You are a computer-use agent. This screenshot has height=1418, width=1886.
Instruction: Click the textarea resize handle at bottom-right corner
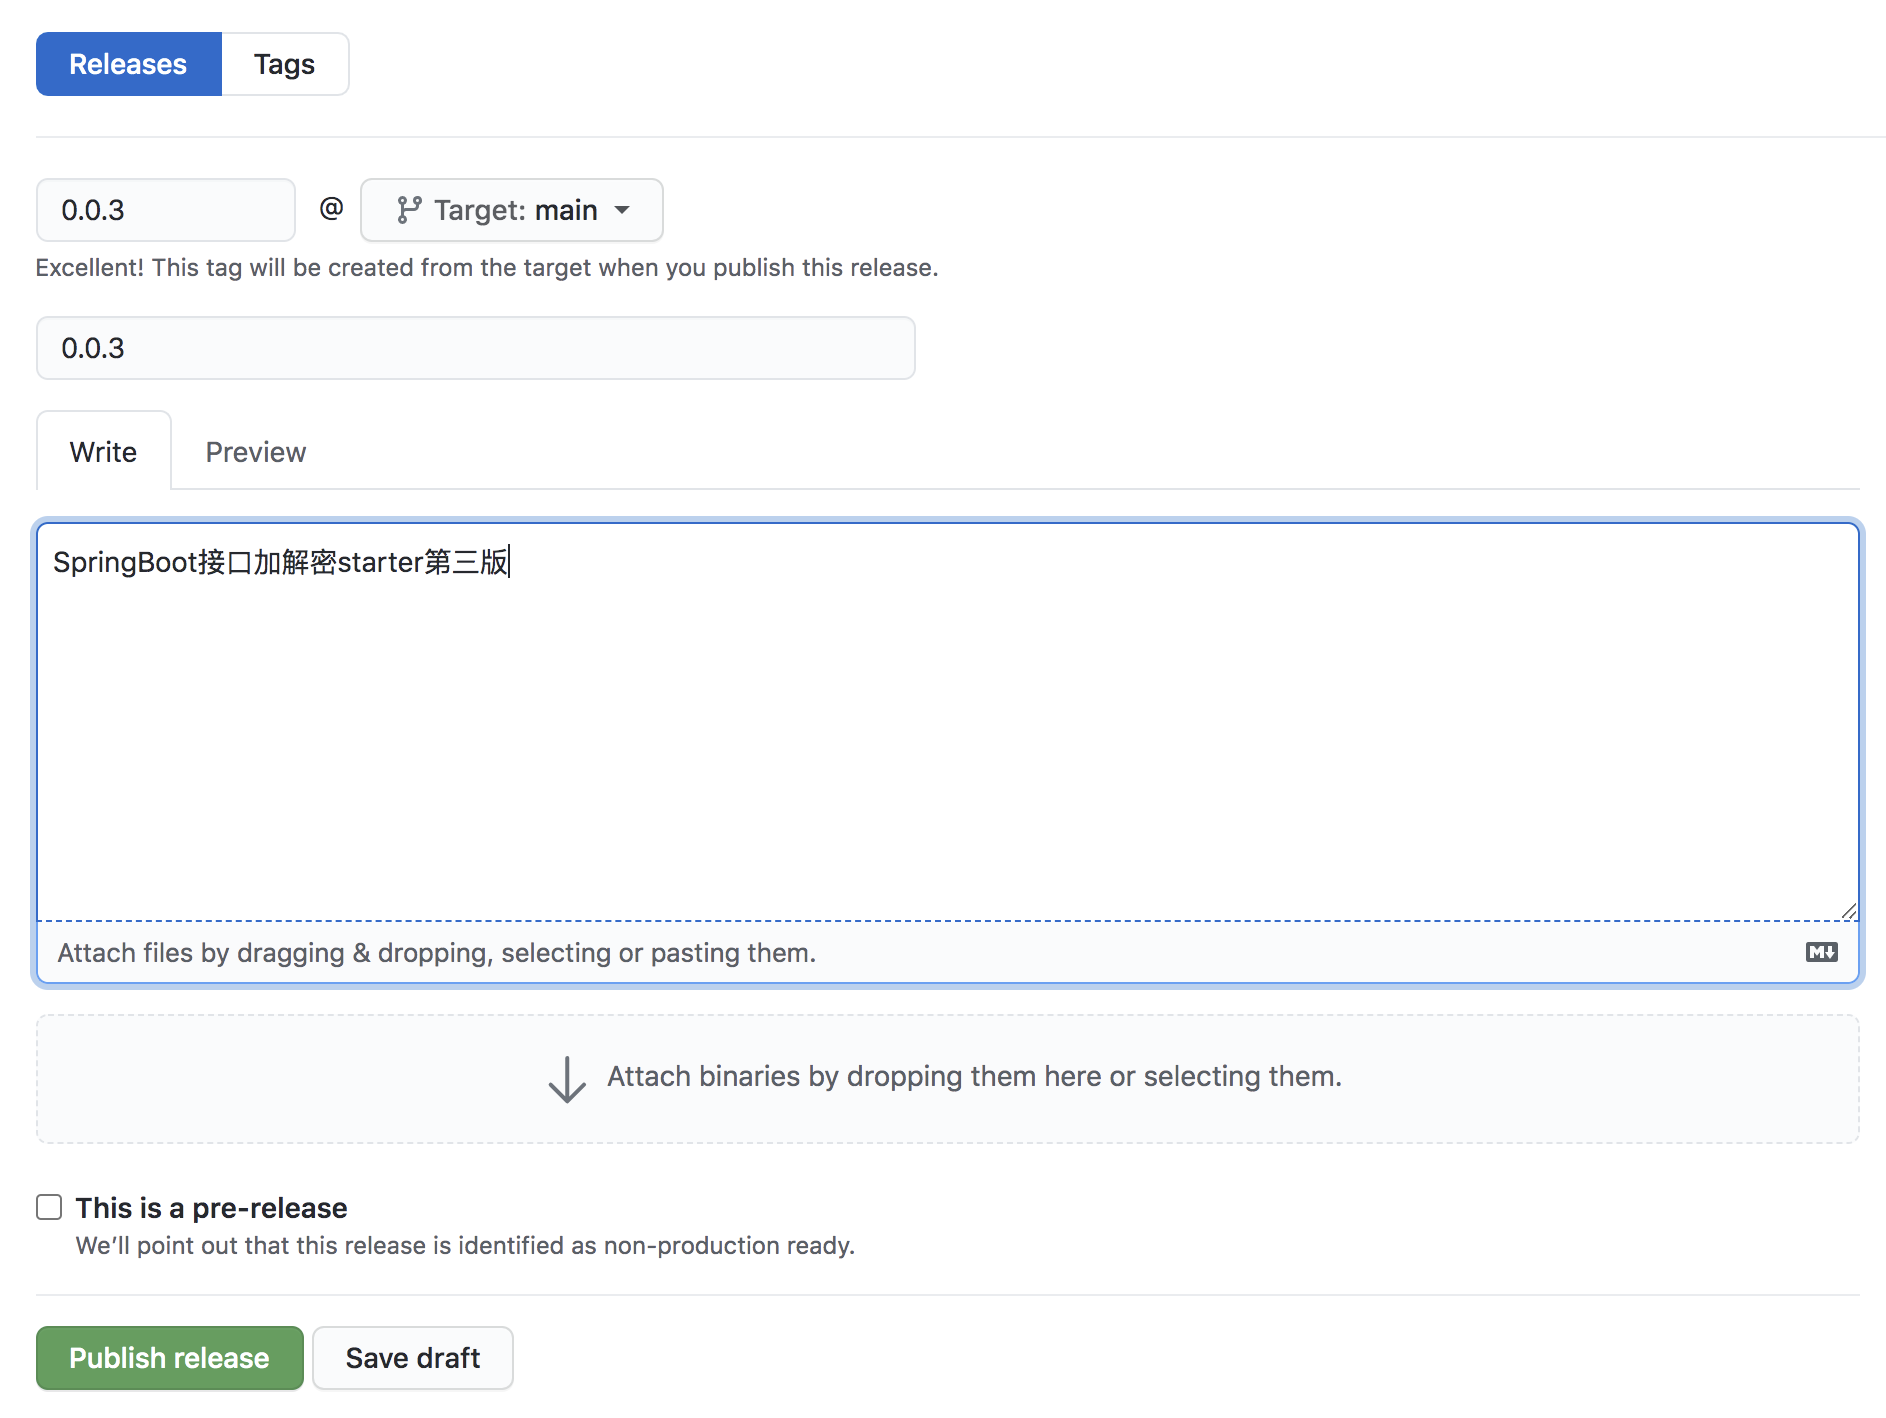coord(1848,912)
